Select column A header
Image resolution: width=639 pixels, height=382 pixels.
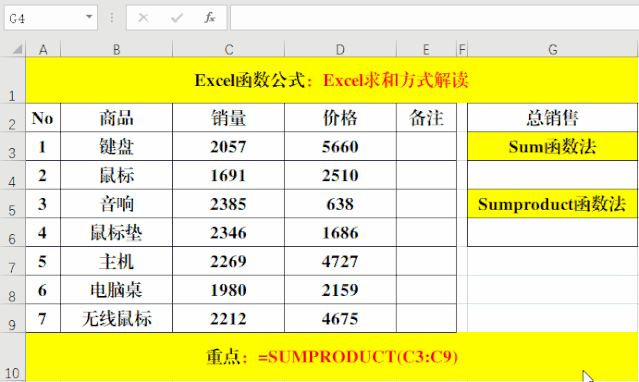[43, 49]
